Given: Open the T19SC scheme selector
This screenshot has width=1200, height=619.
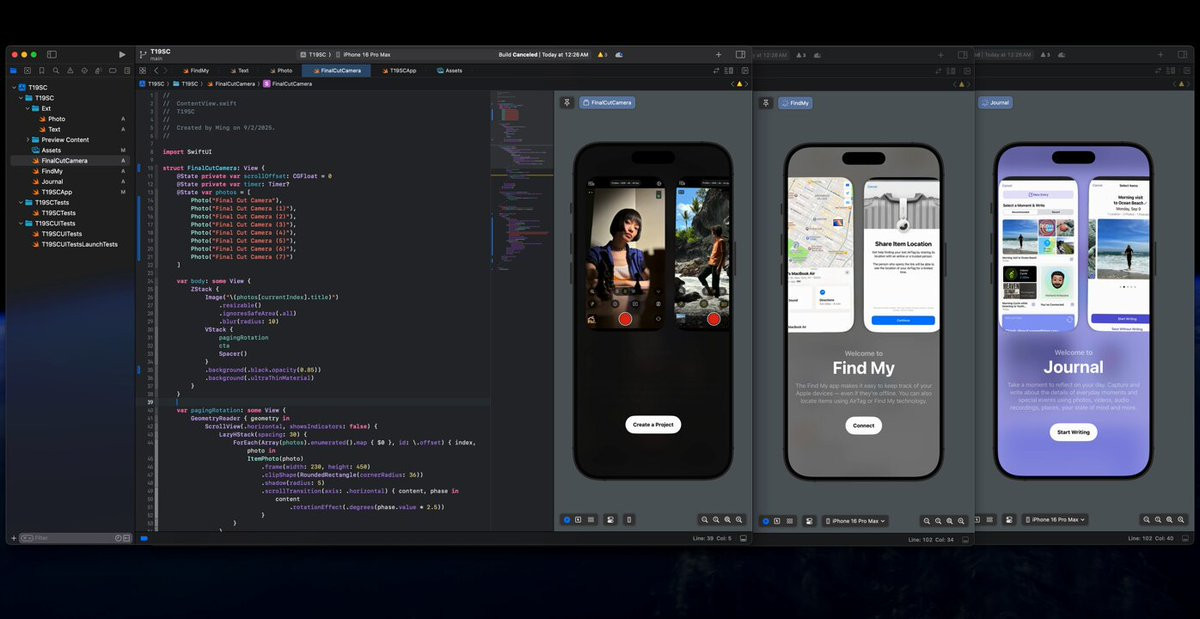Looking at the screenshot, I should pyautogui.click(x=316, y=54).
